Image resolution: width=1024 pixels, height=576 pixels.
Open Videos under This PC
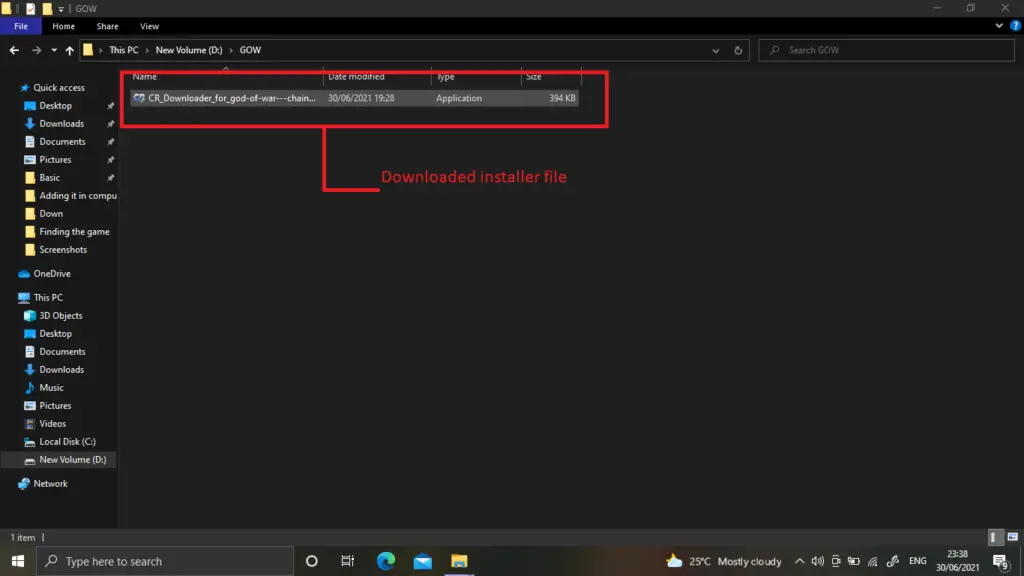[52, 423]
